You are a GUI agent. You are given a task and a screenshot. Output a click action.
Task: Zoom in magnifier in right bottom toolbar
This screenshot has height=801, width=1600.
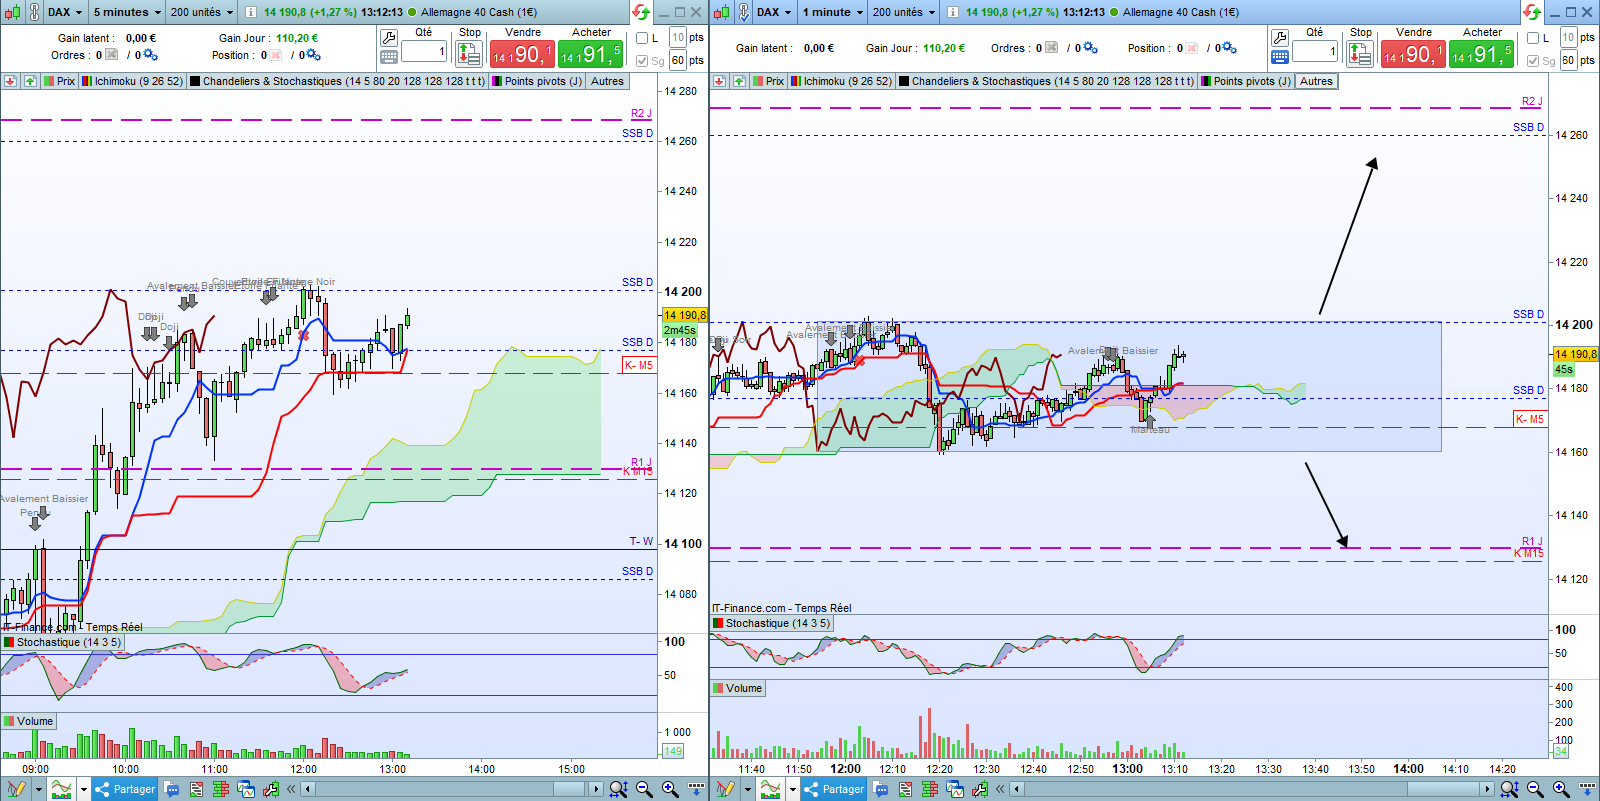(x=1561, y=789)
